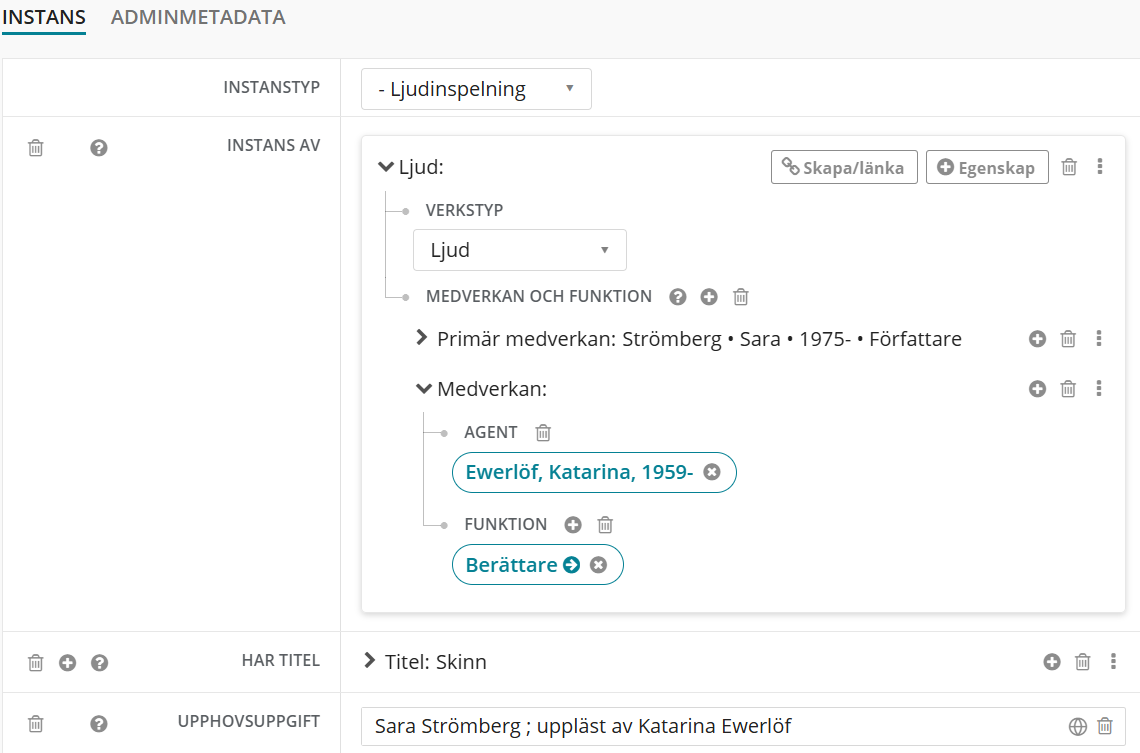This screenshot has width=1140, height=753.
Task: Remove the Berättare function chip
Action: point(598,565)
